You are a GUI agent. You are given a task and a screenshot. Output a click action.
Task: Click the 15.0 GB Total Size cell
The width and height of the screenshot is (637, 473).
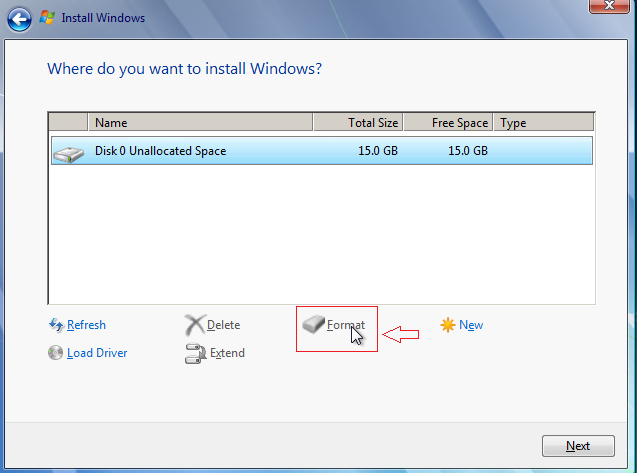tap(378, 151)
